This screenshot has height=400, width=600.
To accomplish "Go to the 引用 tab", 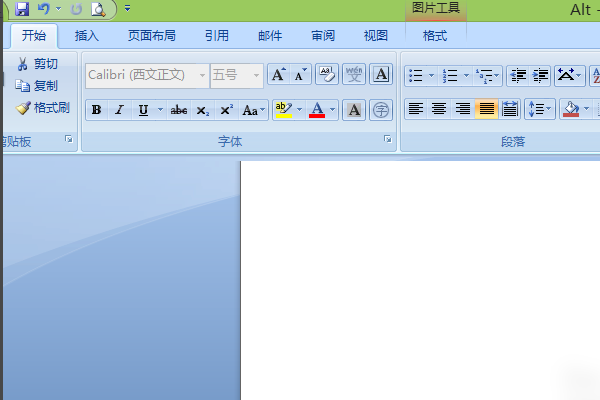I will pos(217,36).
